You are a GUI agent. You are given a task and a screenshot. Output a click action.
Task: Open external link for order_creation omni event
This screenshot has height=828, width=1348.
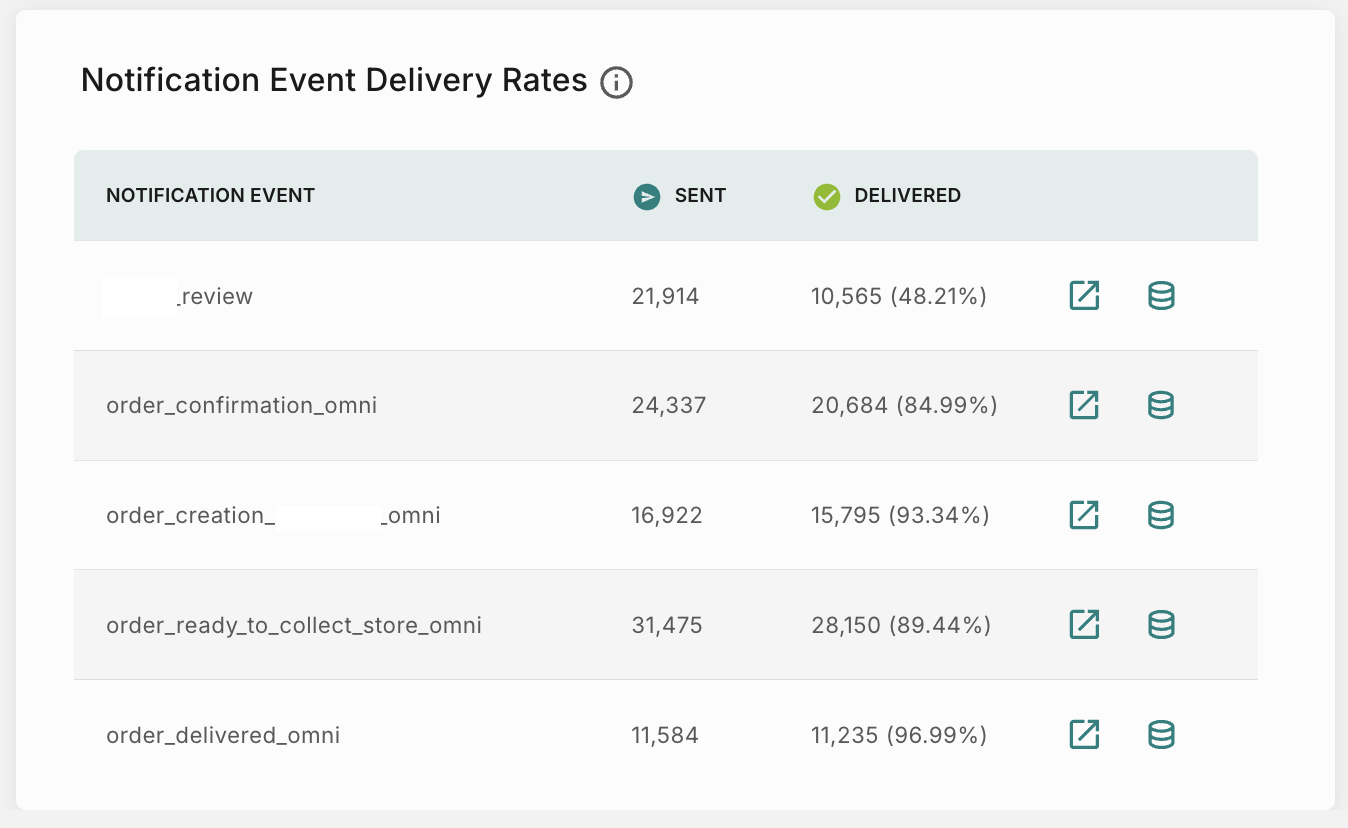(x=1083, y=515)
